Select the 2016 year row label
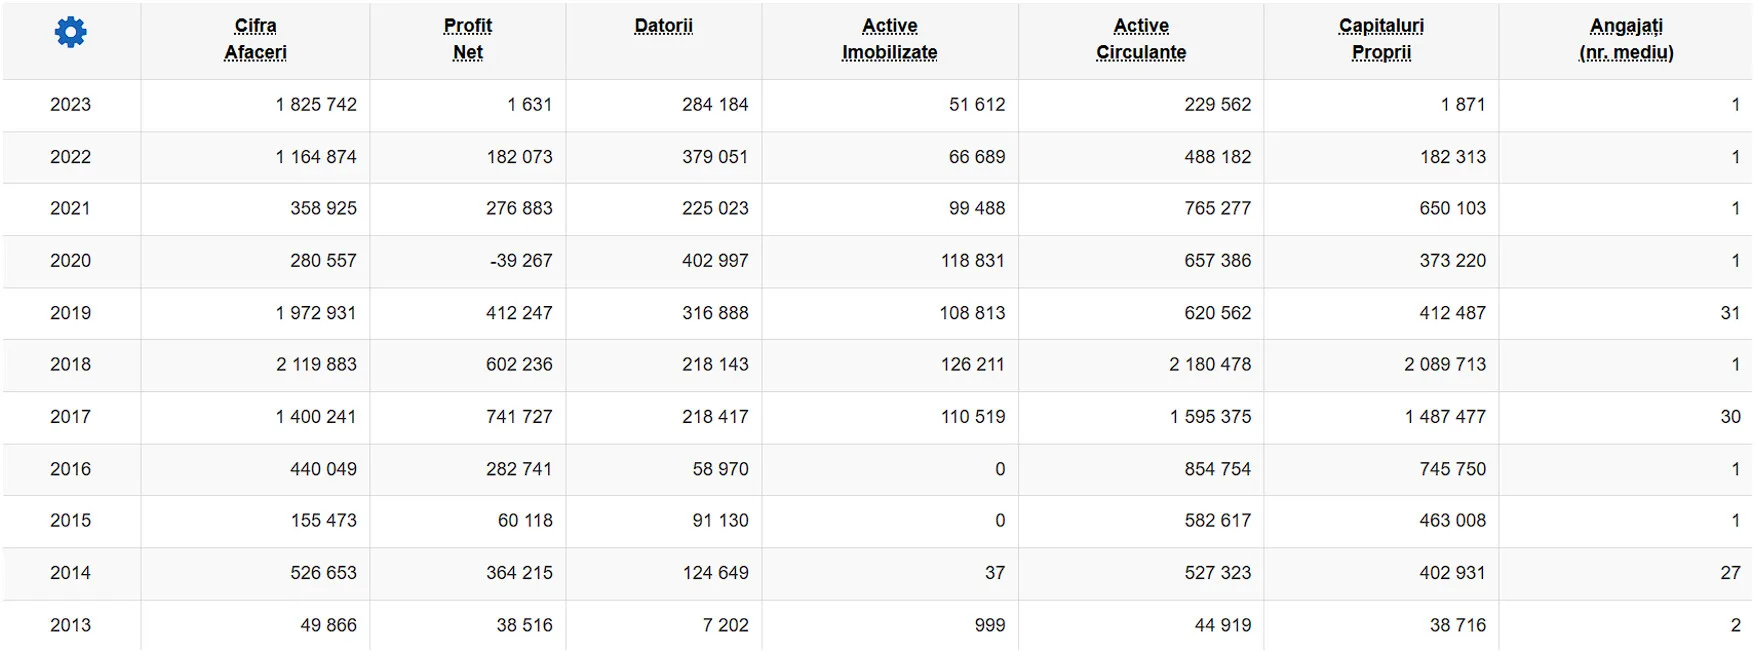 point(70,469)
